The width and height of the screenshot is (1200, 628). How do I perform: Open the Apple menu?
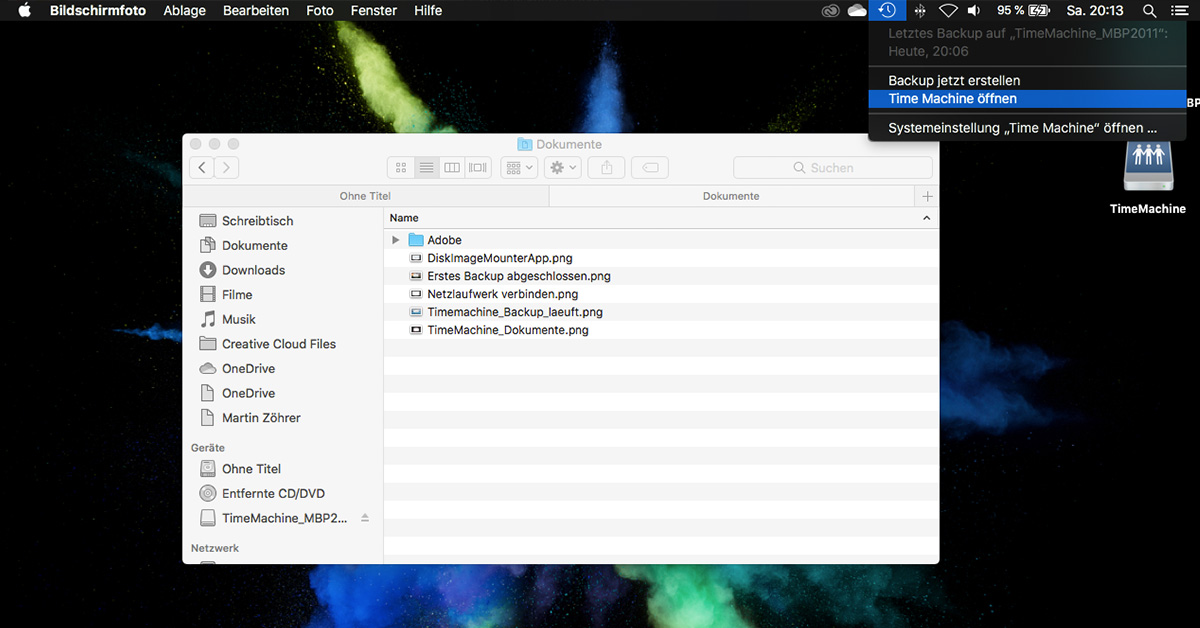25,10
